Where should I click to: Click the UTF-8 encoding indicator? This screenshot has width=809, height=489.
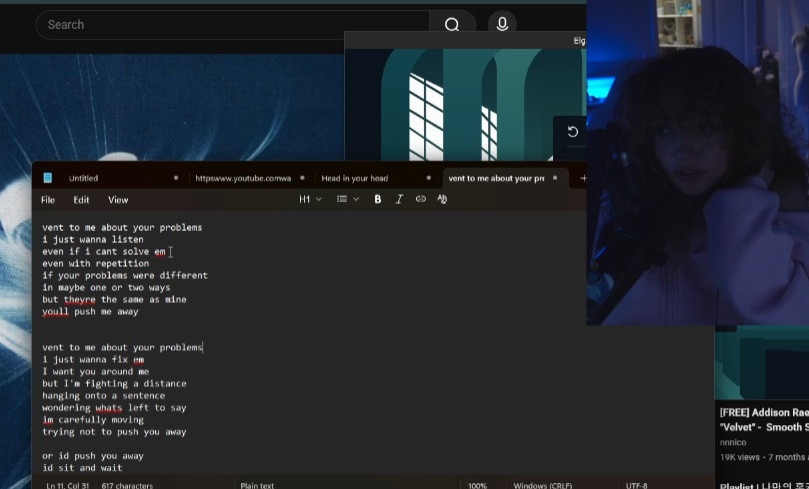point(636,485)
